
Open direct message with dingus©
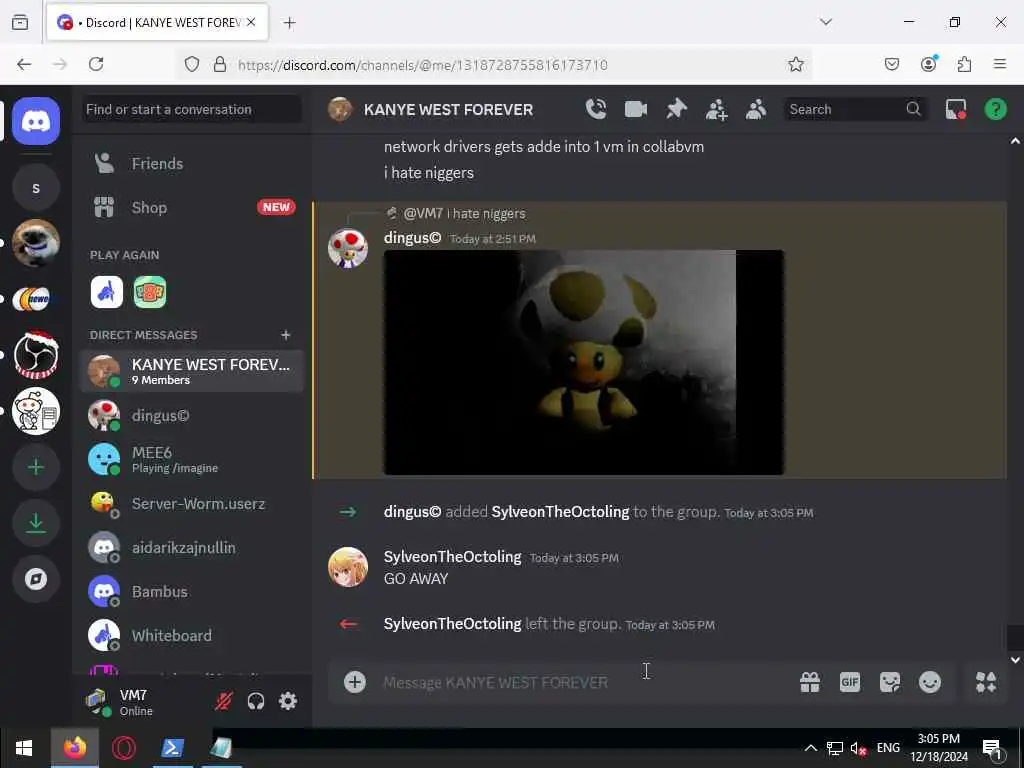click(191, 415)
